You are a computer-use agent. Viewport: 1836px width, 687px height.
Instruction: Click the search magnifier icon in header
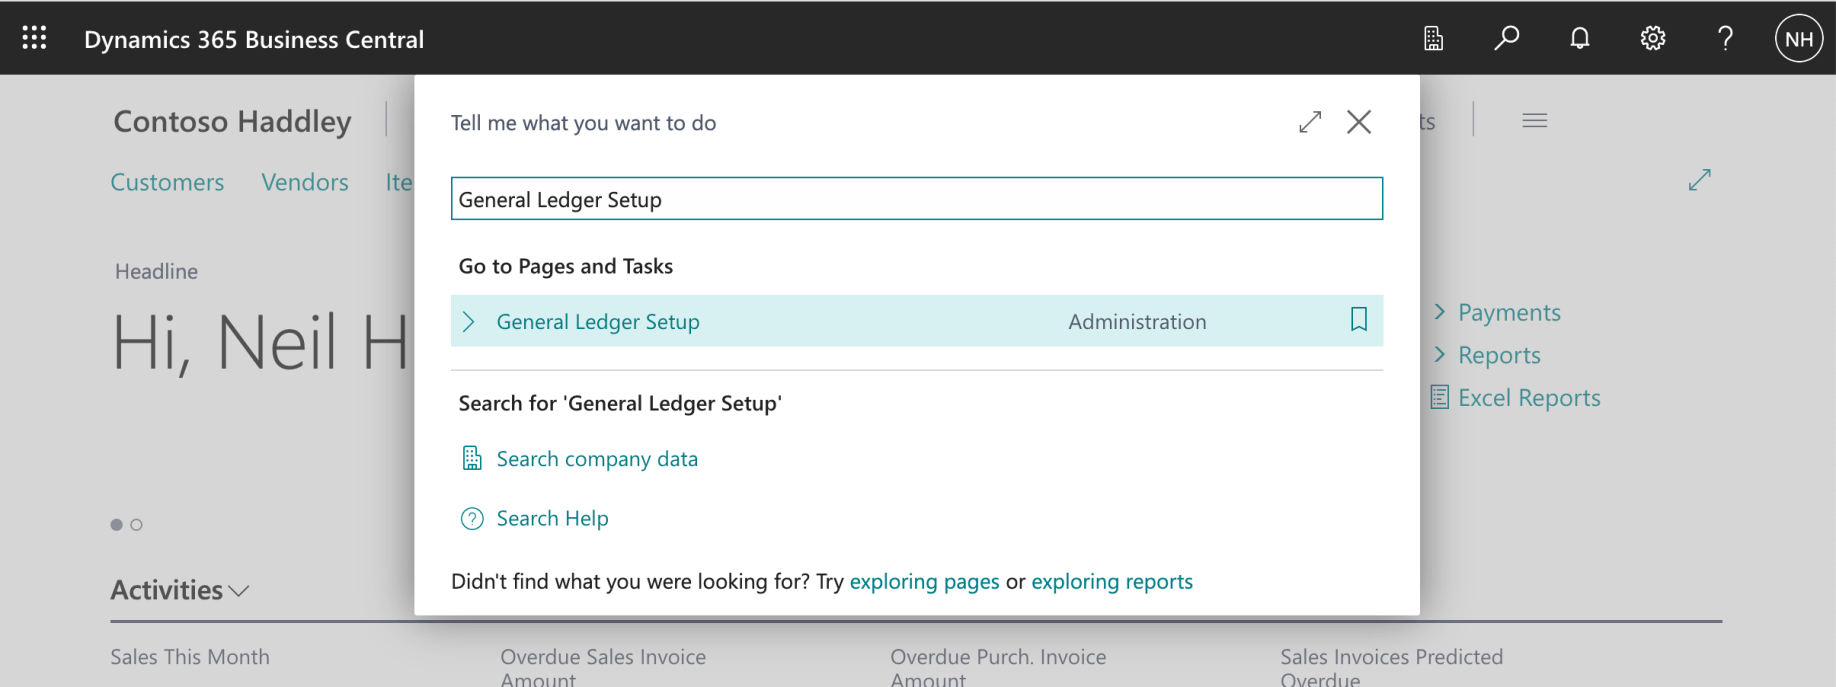pos(1506,39)
